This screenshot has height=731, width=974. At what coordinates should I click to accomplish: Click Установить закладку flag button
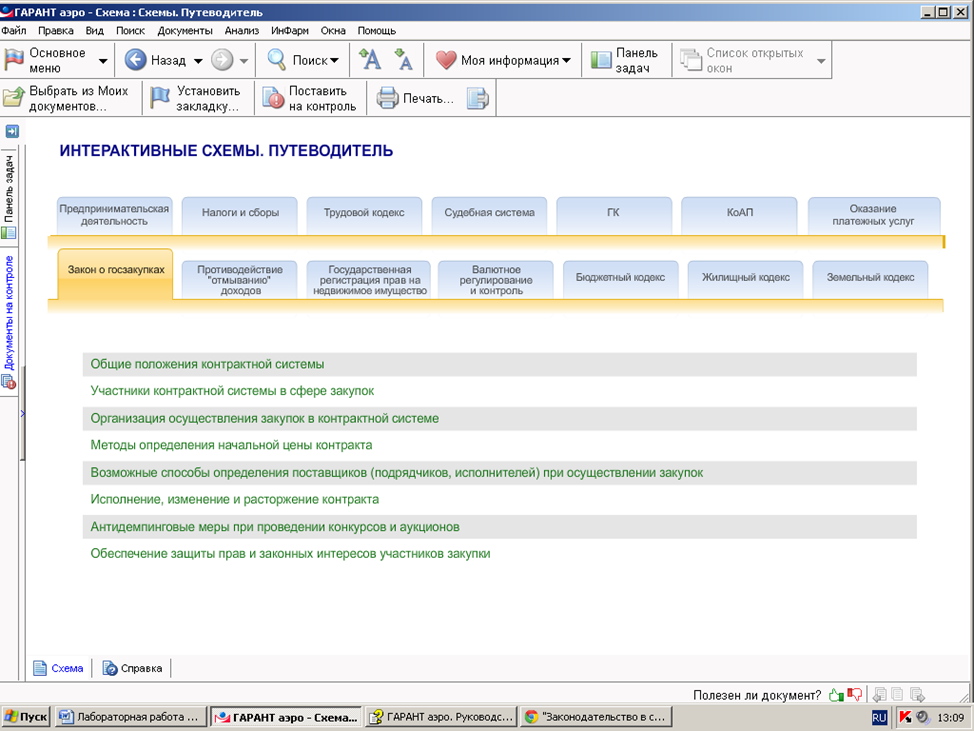pos(196,98)
